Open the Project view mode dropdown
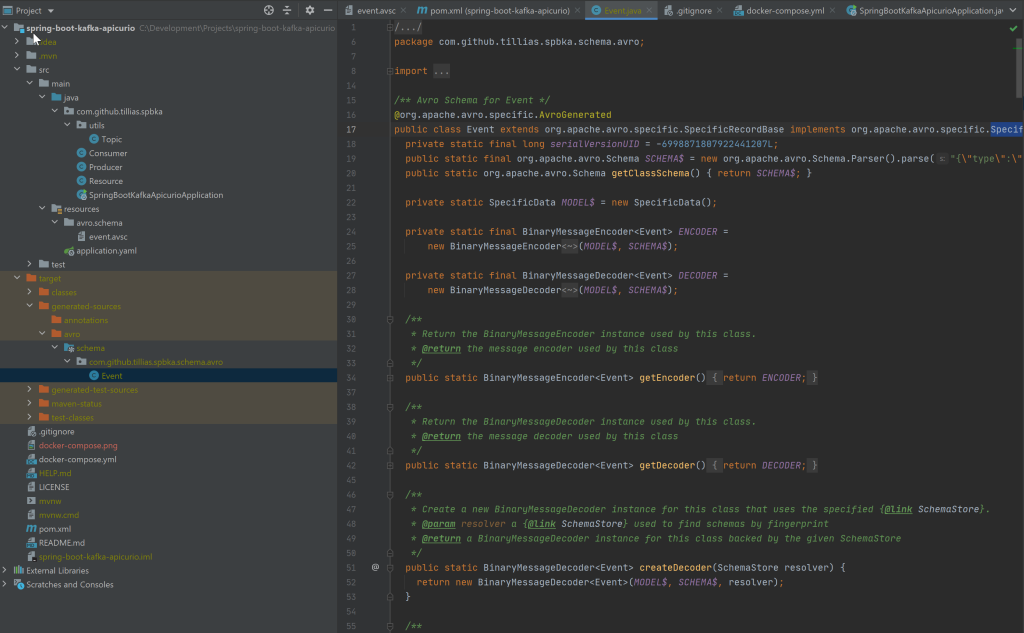Image resolution: width=1024 pixels, height=633 pixels. pos(52,9)
